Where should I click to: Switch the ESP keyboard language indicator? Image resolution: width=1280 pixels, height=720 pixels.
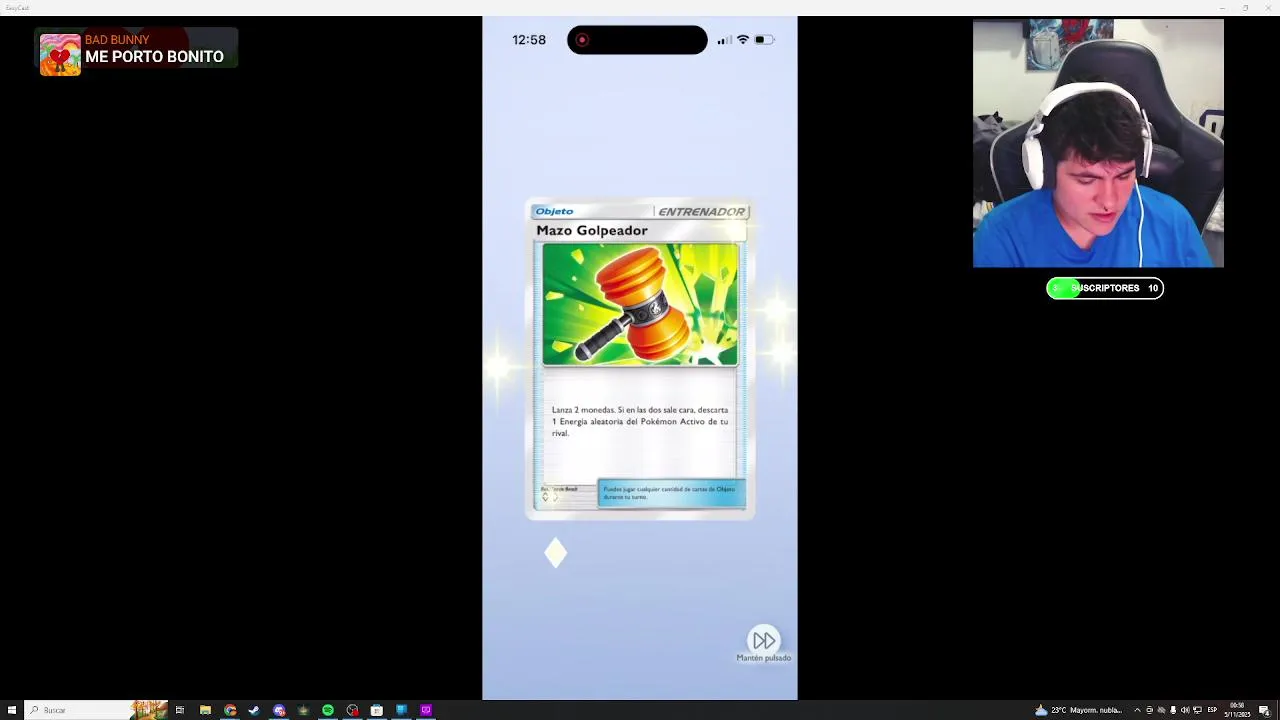pyautogui.click(x=1212, y=710)
